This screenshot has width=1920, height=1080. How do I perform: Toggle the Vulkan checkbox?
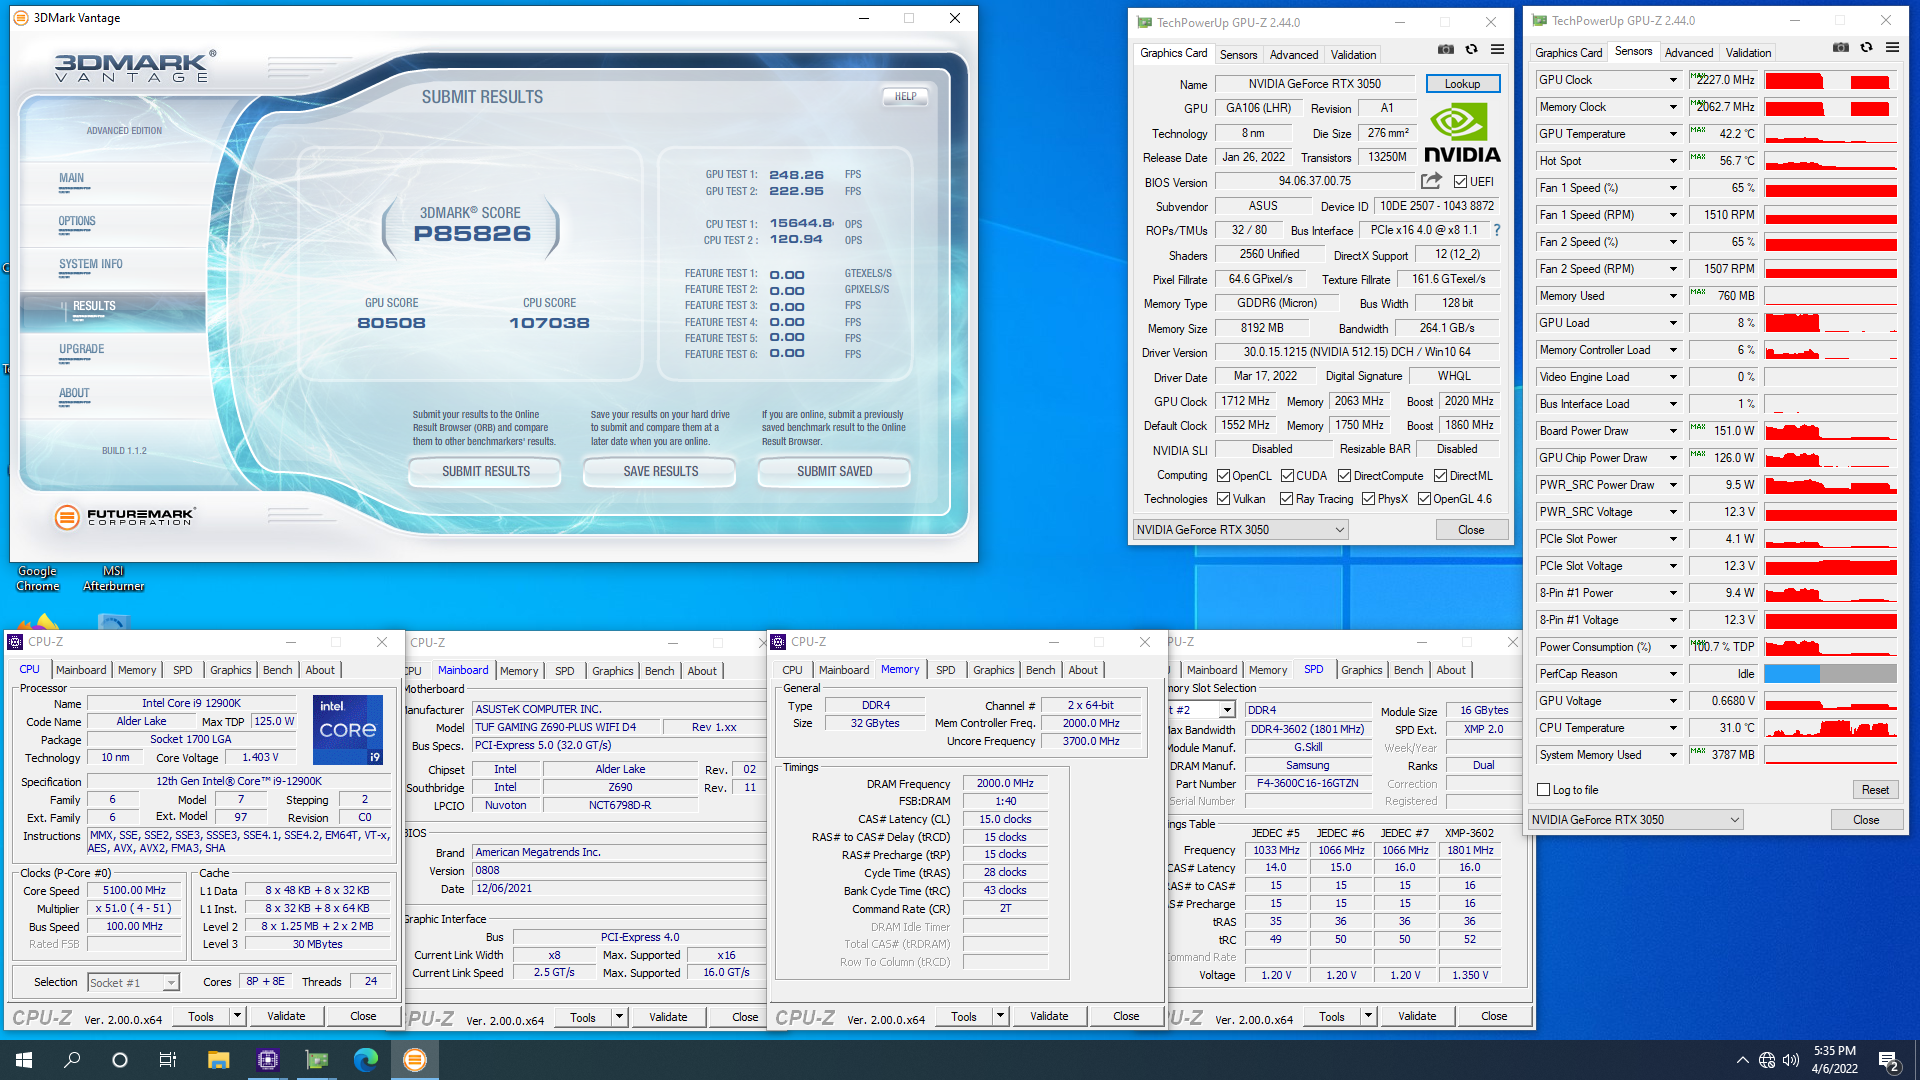pyautogui.click(x=1223, y=499)
